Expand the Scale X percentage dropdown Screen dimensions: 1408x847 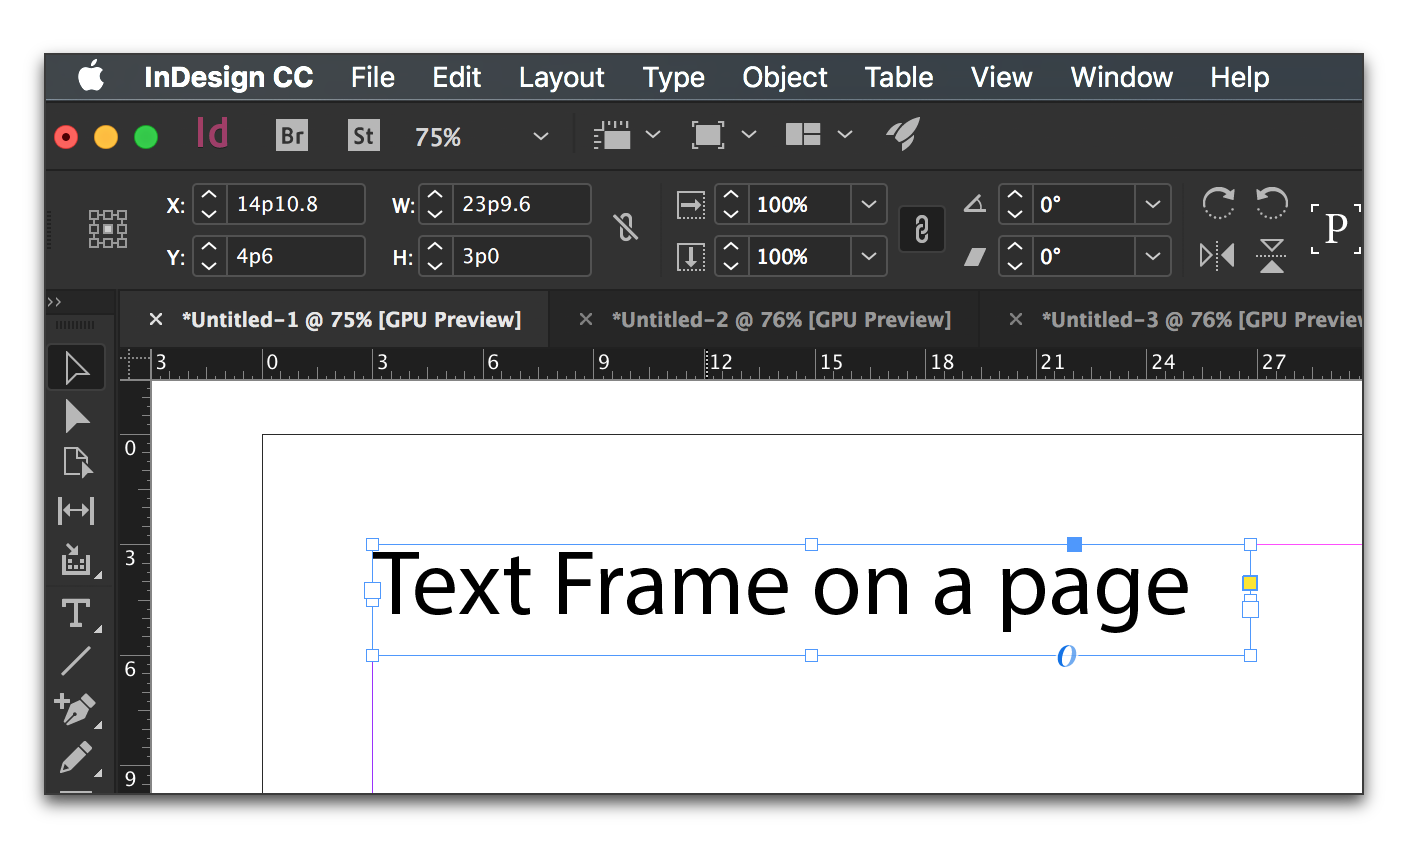[868, 204]
